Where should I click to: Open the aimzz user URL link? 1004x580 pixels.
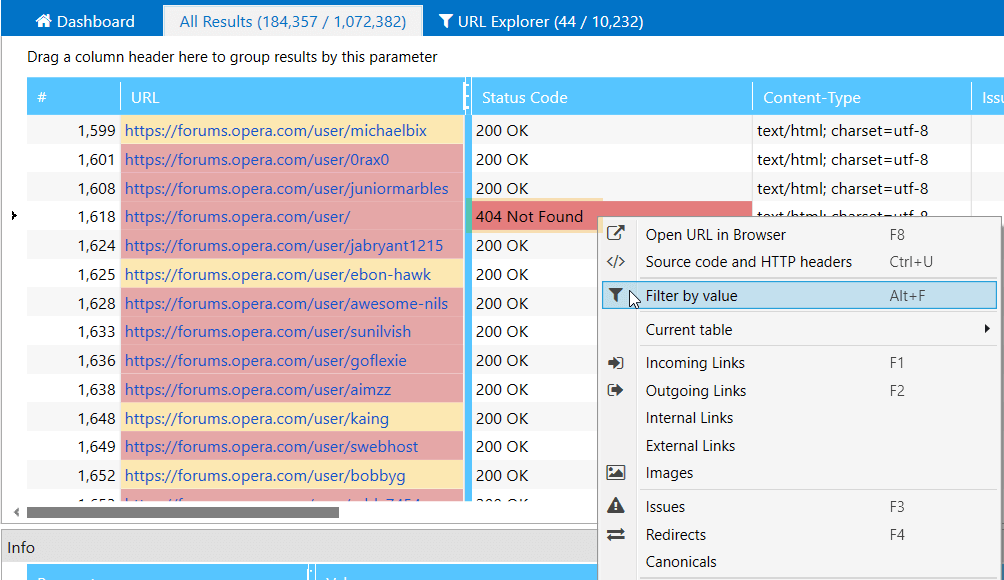pyautogui.click(x=257, y=389)
